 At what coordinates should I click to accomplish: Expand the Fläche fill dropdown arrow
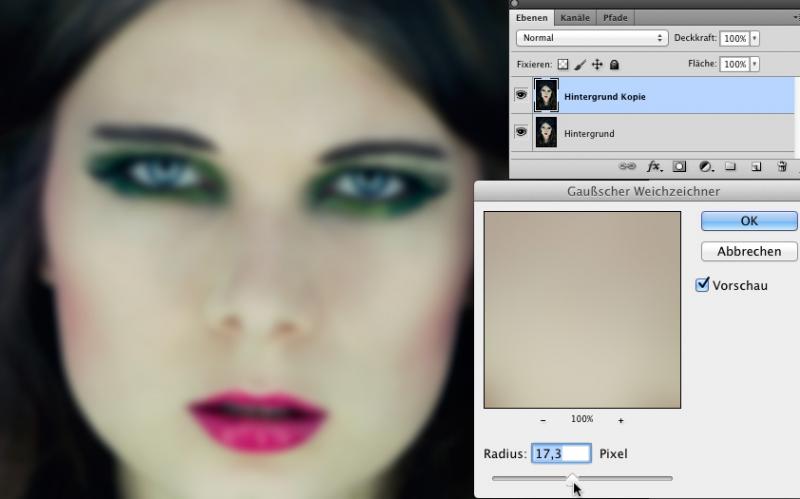(x=754, y=64)
